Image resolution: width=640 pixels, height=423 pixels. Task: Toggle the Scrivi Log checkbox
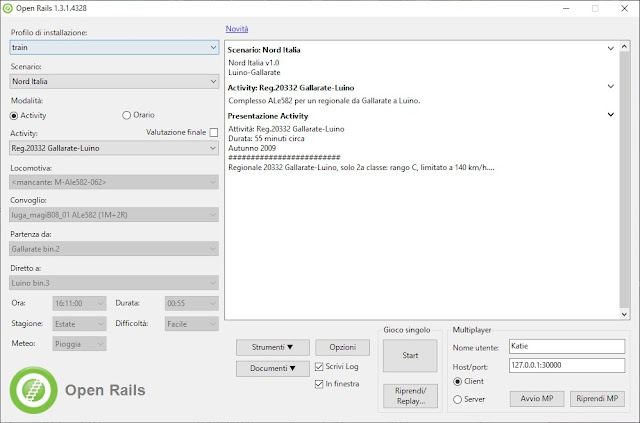coord(319,367)
